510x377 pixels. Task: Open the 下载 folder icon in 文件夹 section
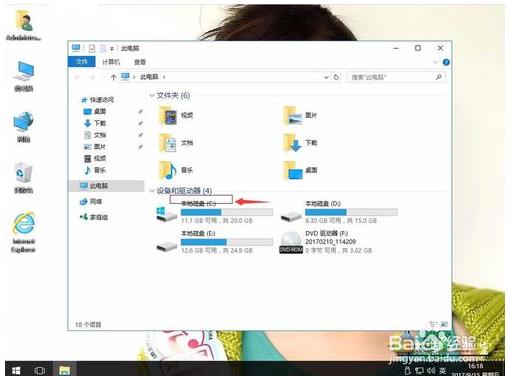[x=293, y=143]
